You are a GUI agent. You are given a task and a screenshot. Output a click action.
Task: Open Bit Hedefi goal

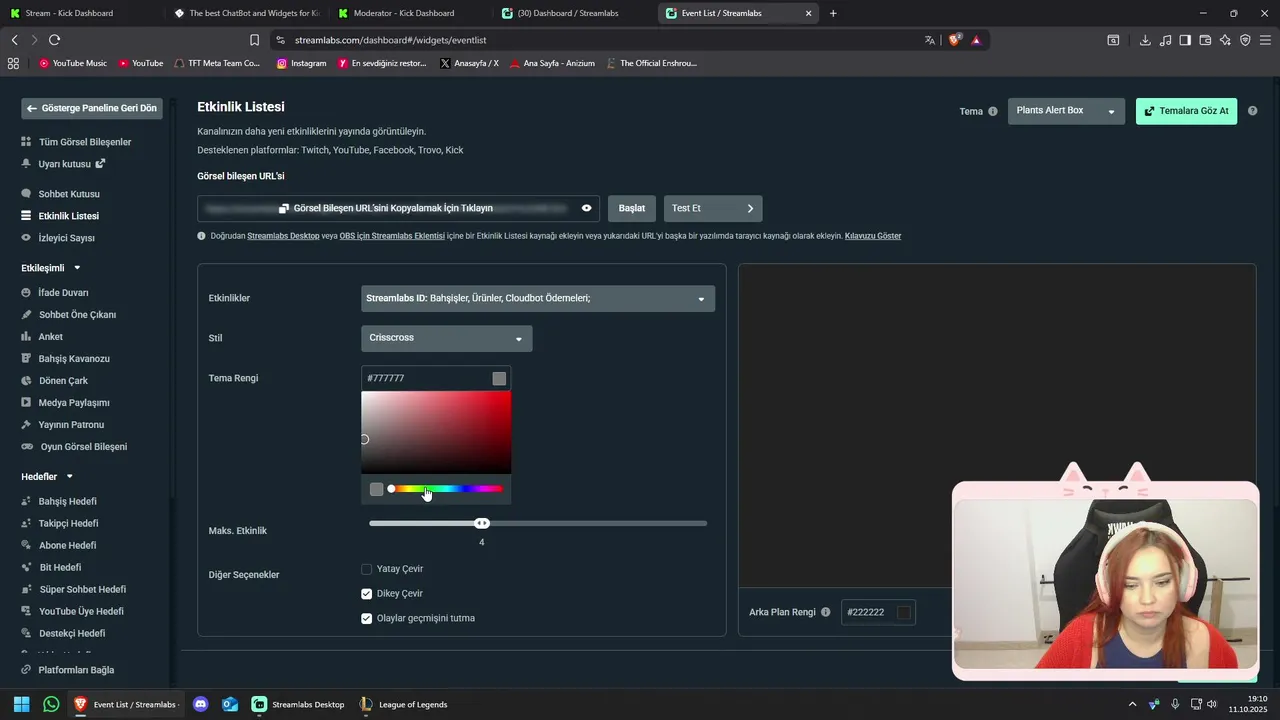coord(60,567)
